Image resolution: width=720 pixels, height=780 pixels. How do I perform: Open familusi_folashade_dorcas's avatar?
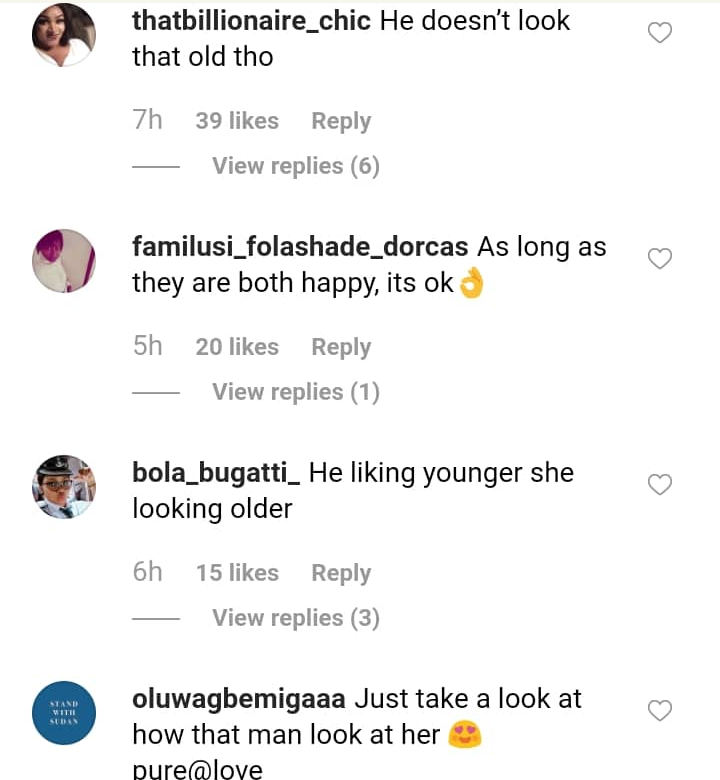[x=64, y=261]
